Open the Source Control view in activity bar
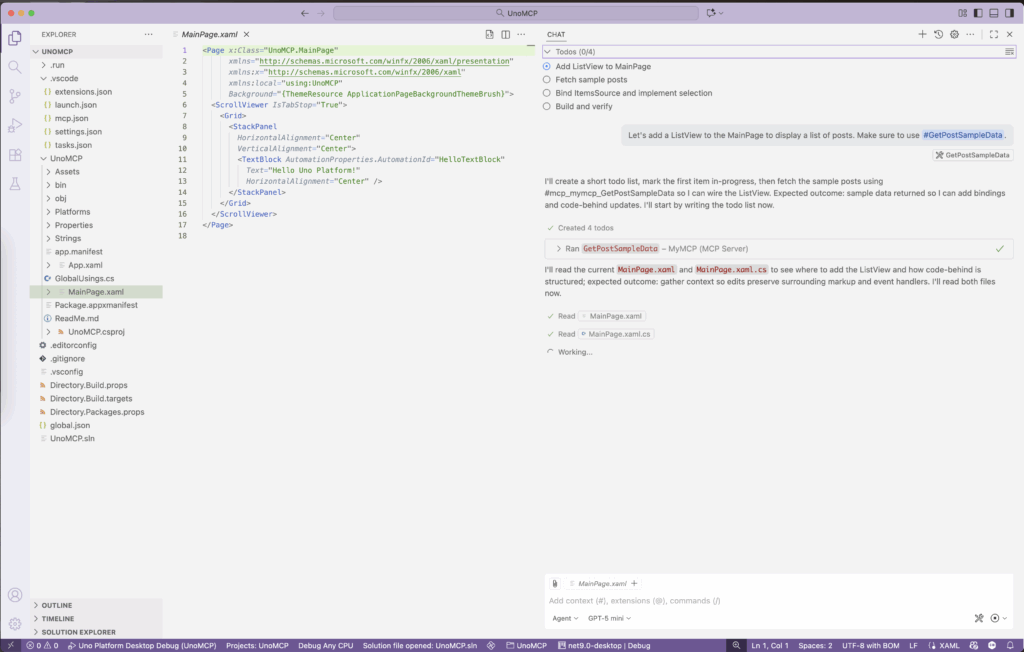This screenshot has height=652, width=1024. 15,96
